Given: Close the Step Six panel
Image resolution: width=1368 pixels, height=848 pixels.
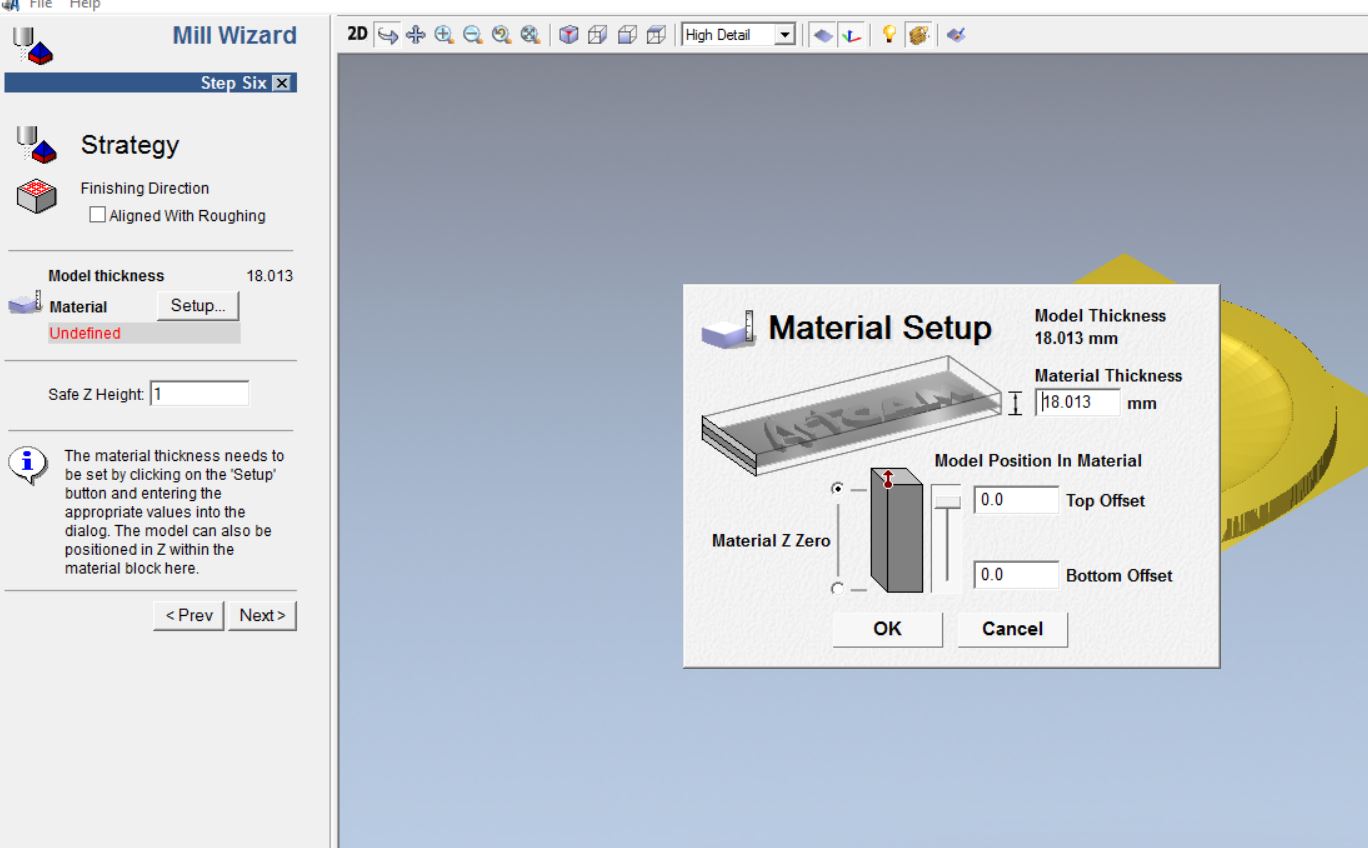Looking at the screenshot, I should (282, 83).
